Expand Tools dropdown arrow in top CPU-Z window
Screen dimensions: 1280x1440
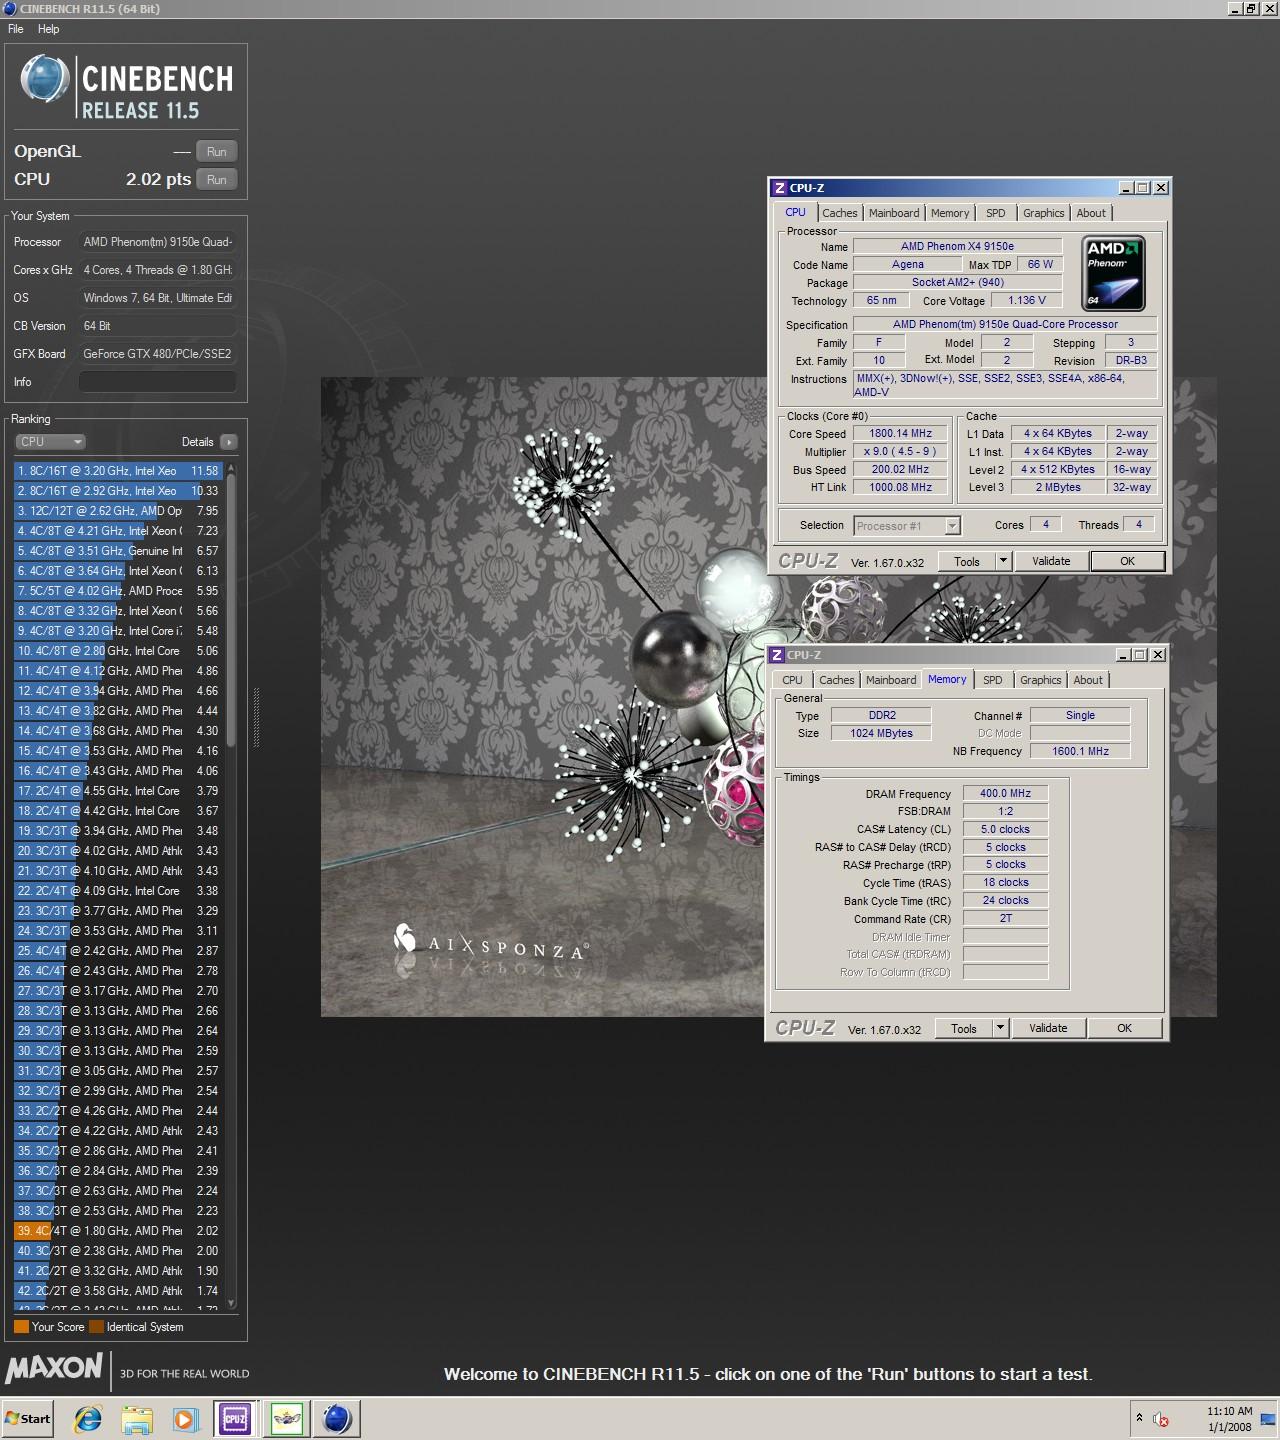pyautogui.click(x=1003, y=561)
